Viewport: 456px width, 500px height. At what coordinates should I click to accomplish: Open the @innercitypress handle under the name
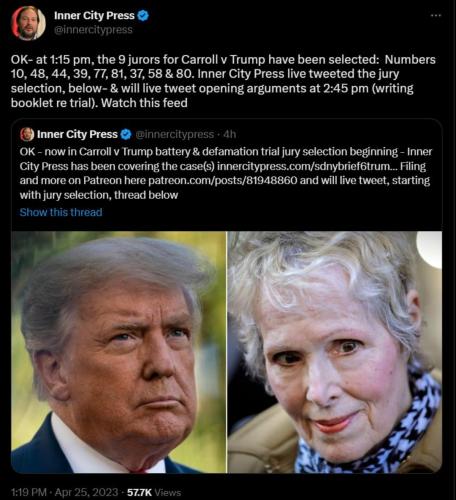(93, 30)
